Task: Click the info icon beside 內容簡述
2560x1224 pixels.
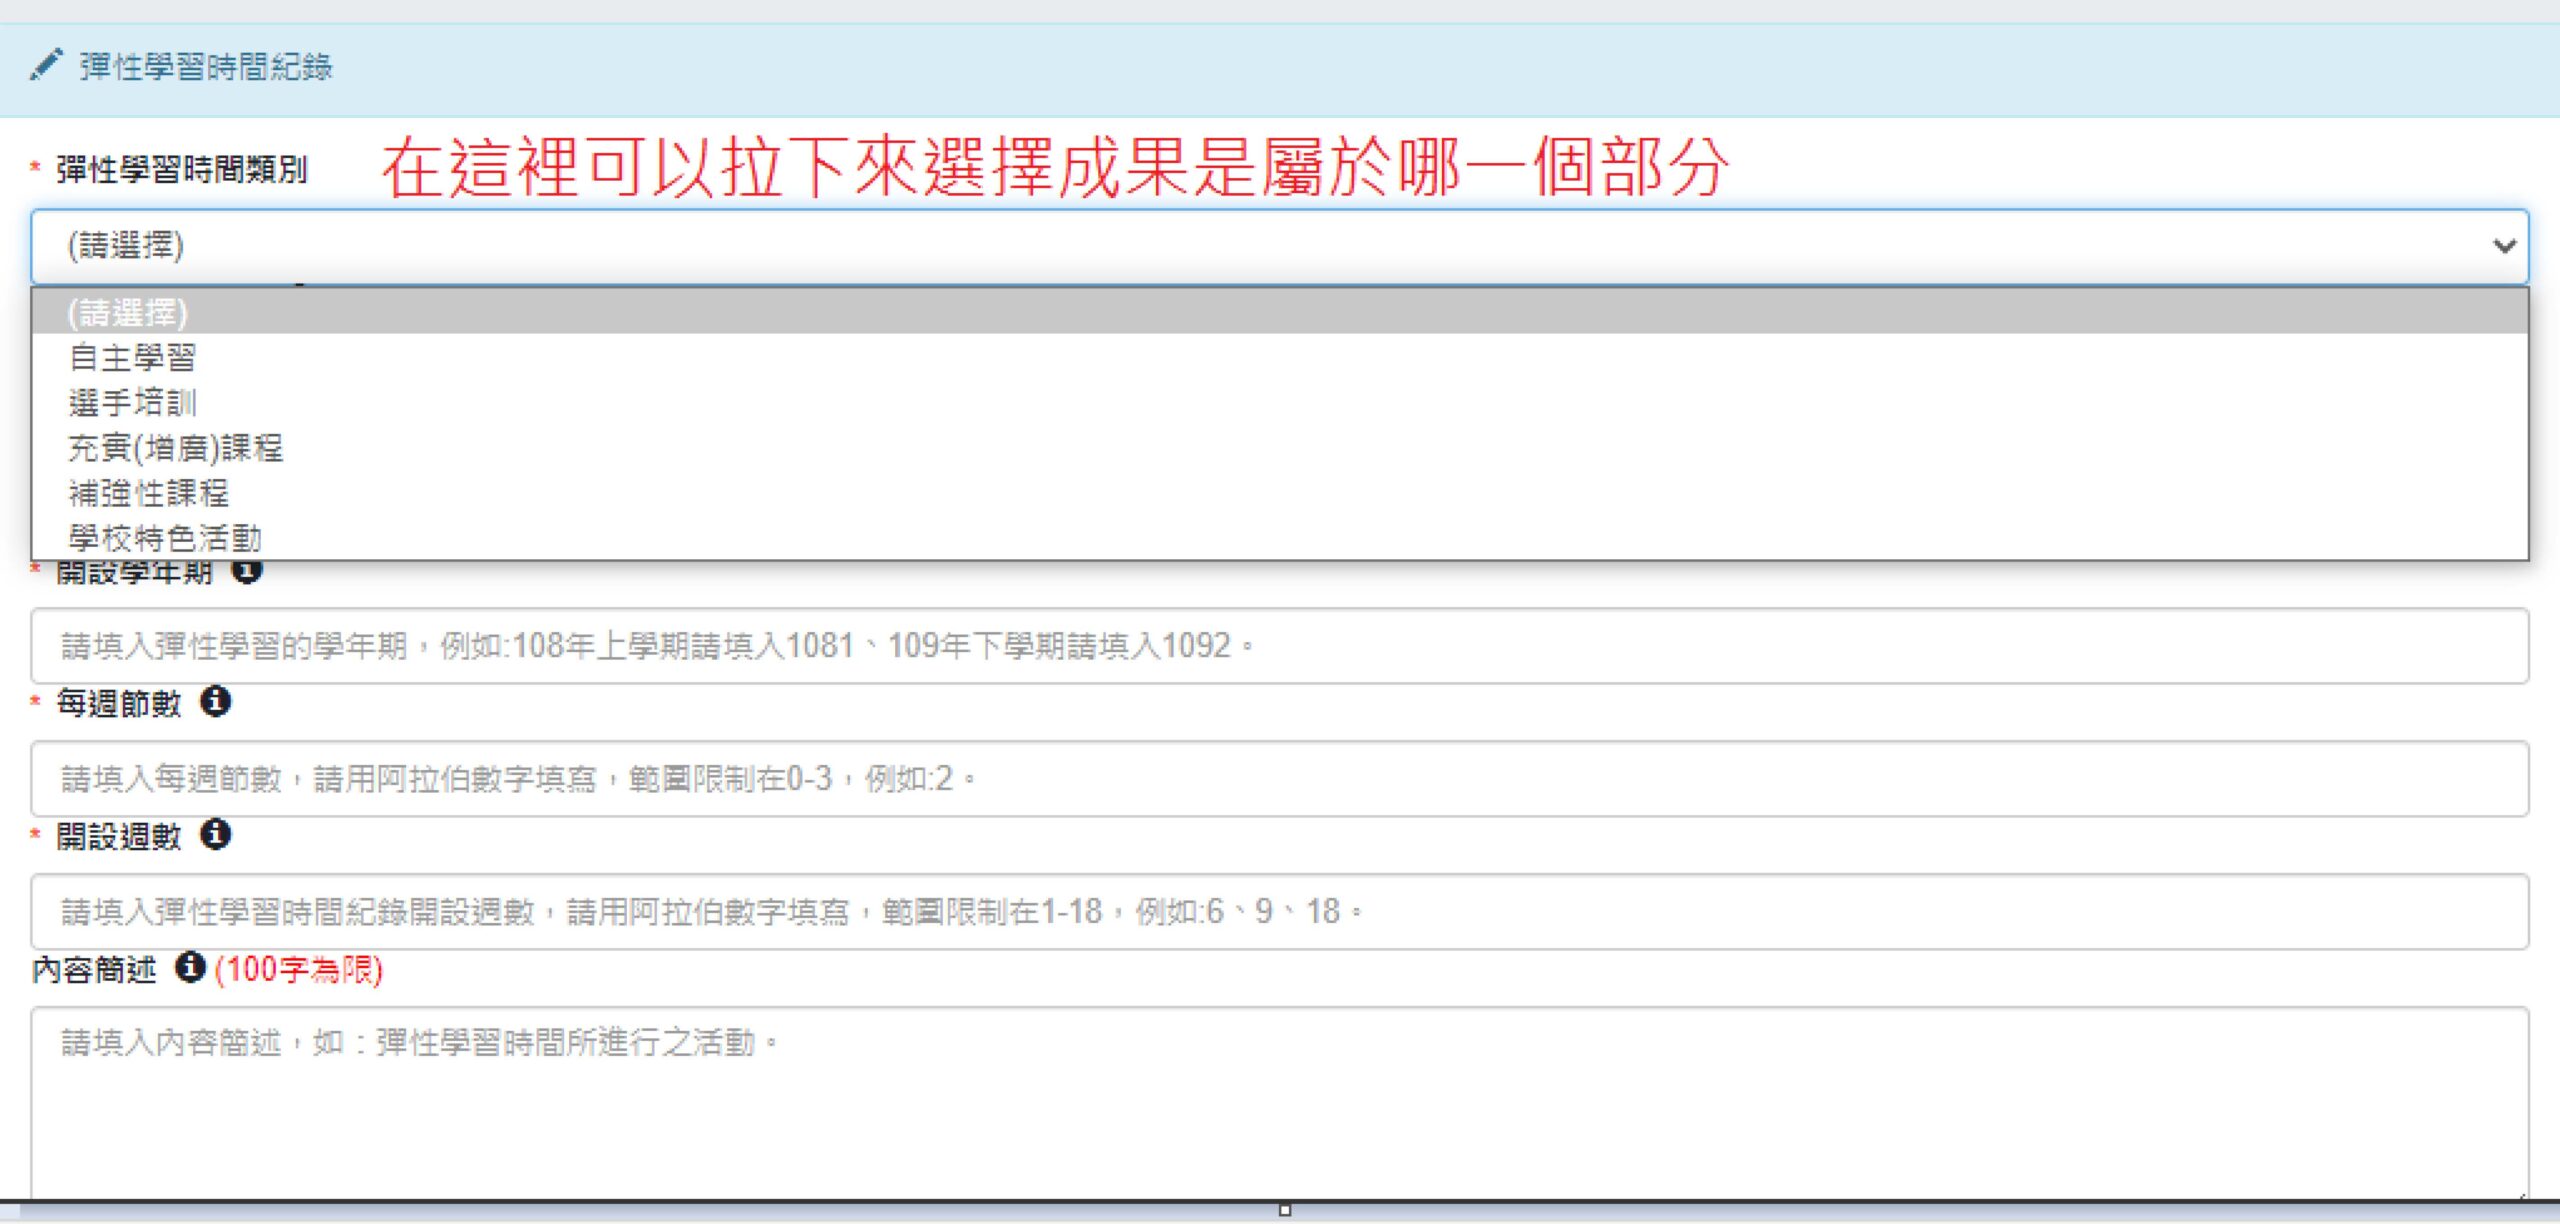Action: (x=190, y=968)
